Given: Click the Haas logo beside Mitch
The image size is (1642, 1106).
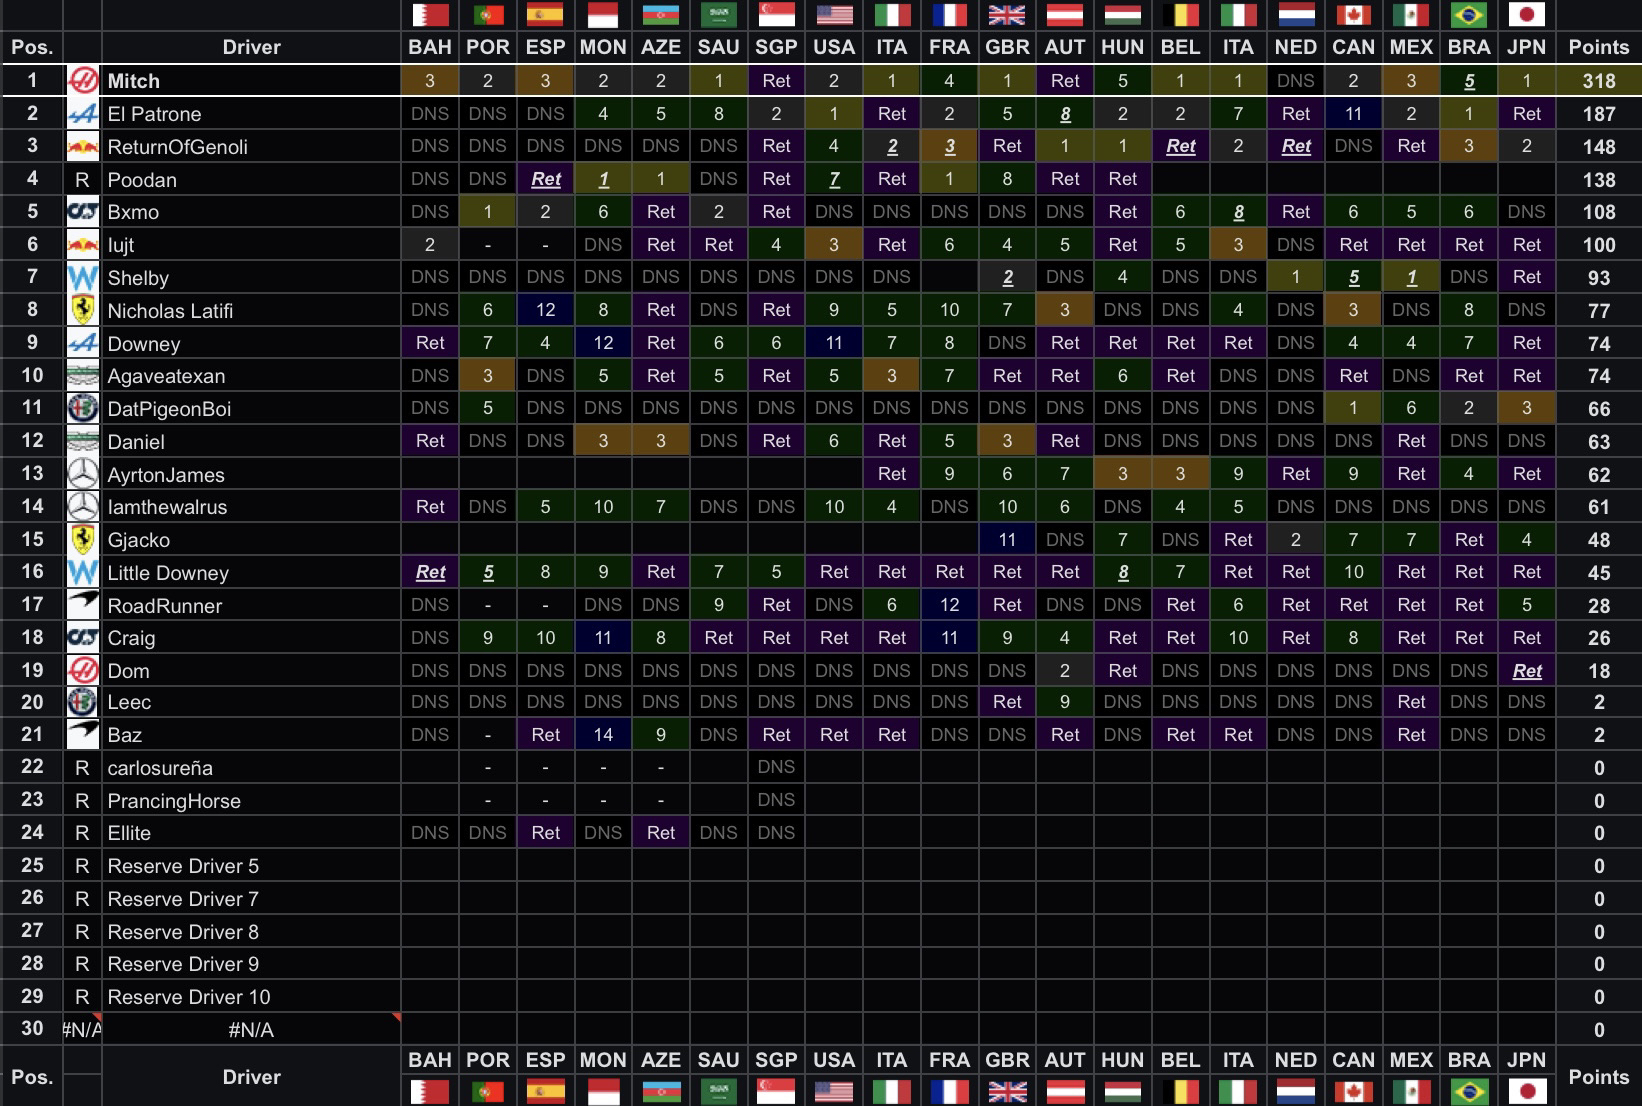Looking at the screenshot, I should click(82, 81).
